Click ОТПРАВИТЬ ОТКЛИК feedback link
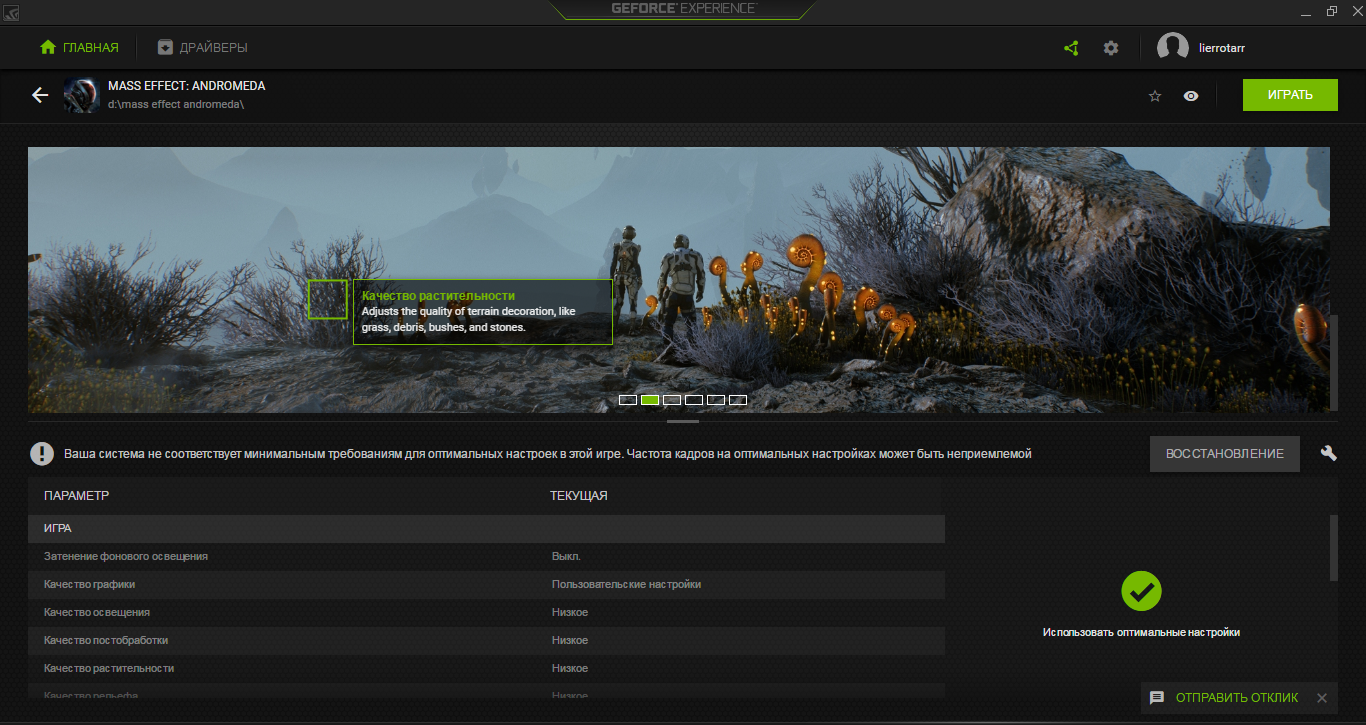This screenshot has width=1366, height=725. [x=1237, y=698]
